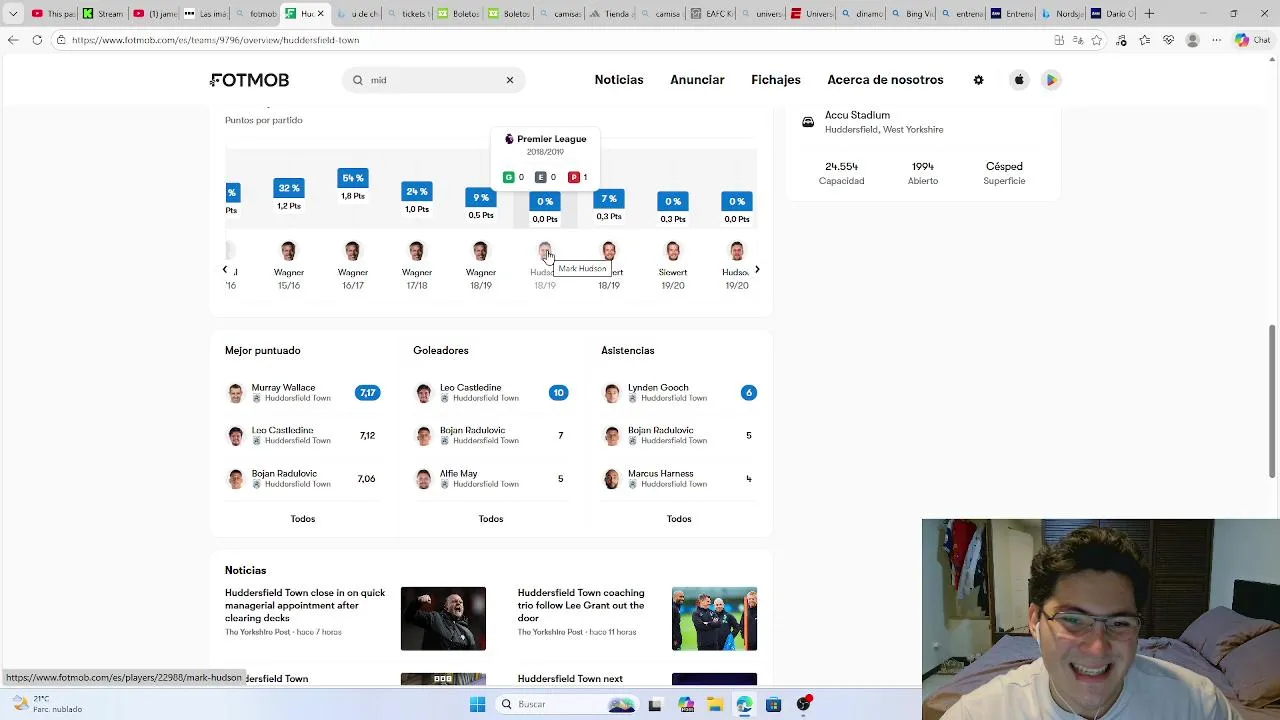Viewport: 1280px width, 720px height.
Task: Open Bojan Radulovic in Asistencias list
Action: coord(679,435)
